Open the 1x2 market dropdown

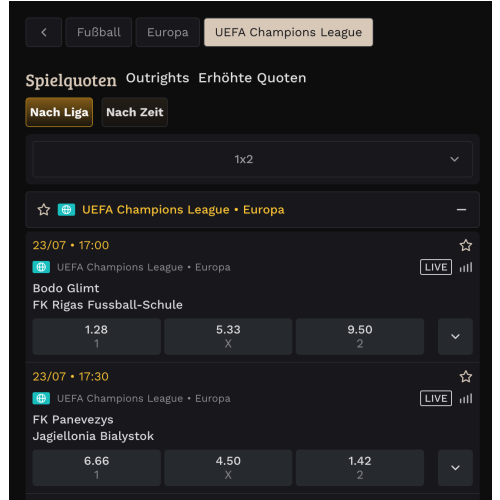(252, 159)
